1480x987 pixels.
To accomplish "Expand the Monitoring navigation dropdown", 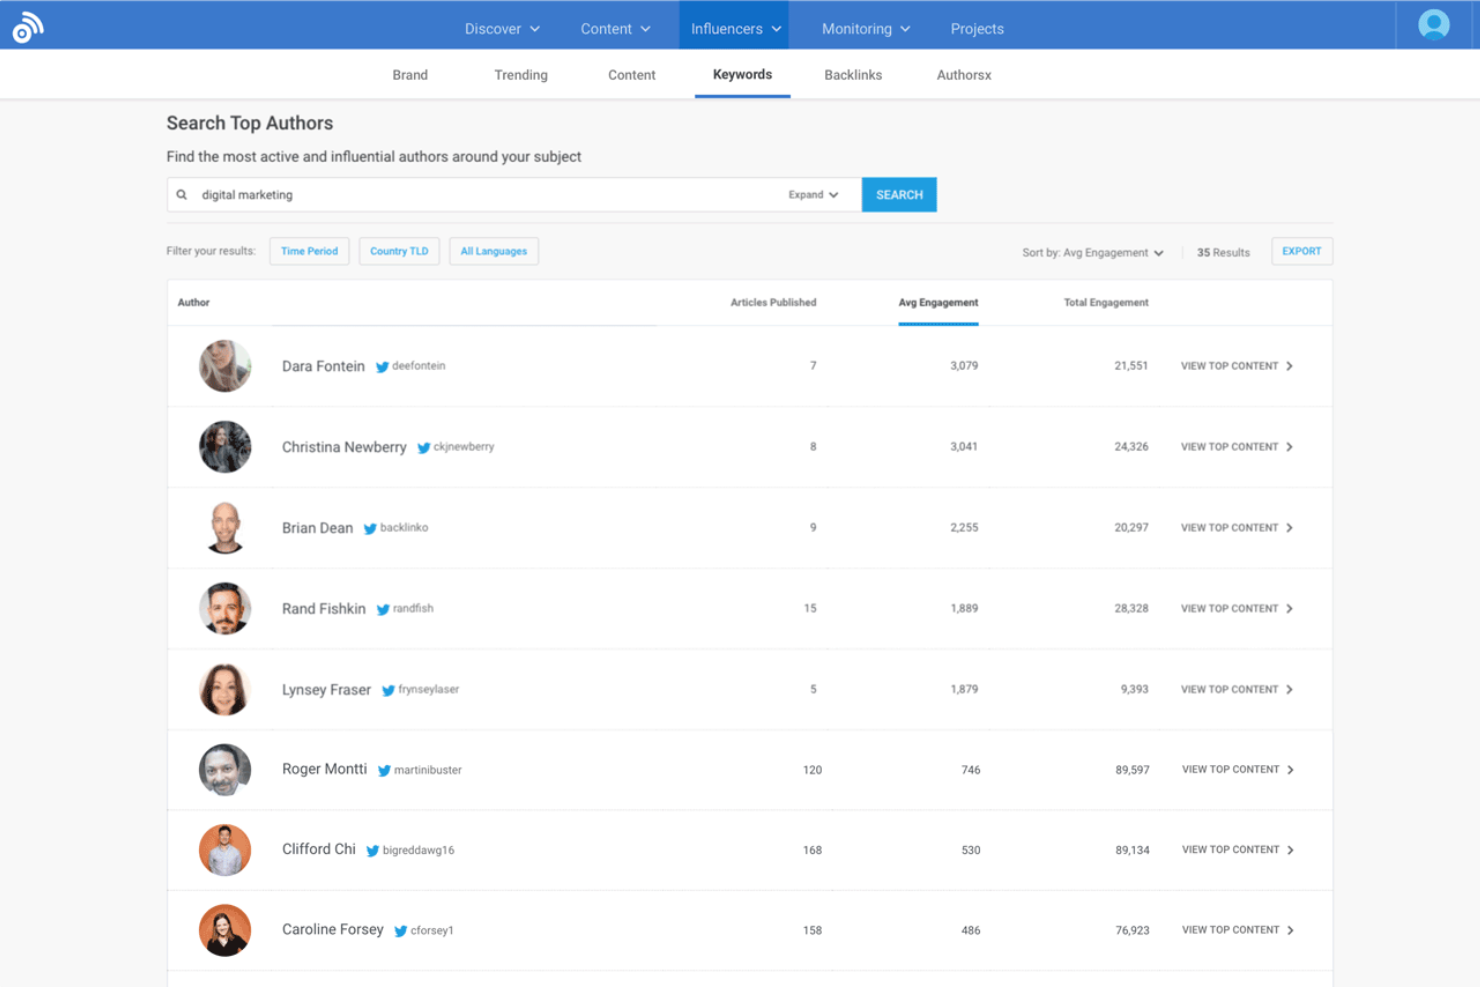I will 864,28.
